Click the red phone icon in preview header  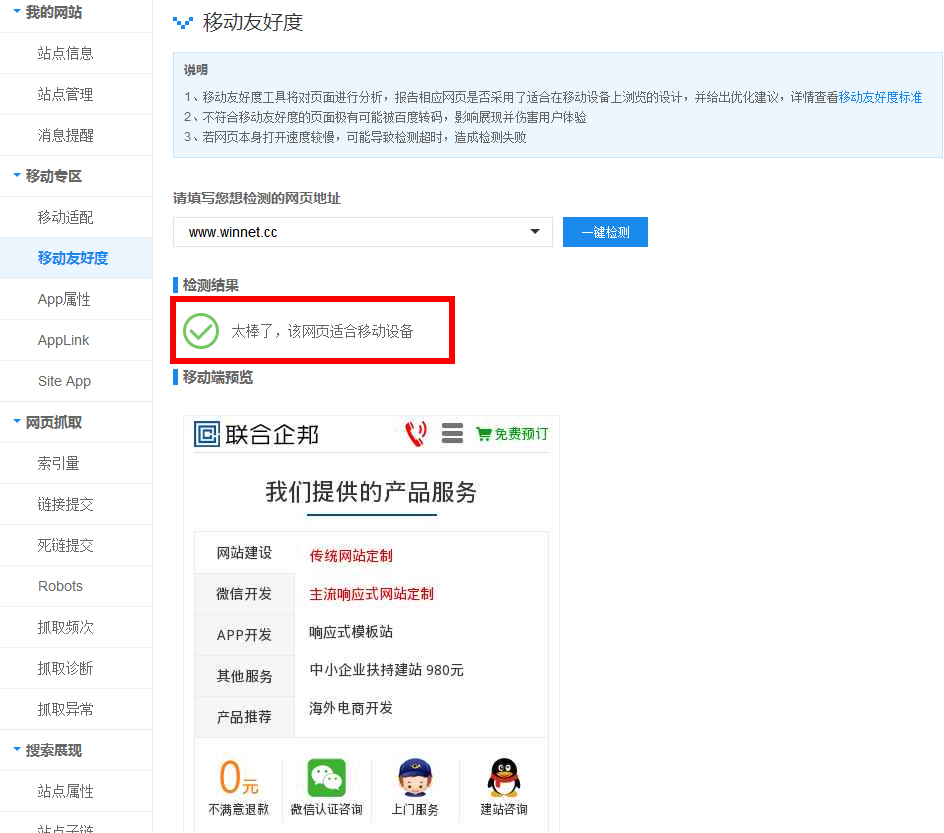(414, 433)
